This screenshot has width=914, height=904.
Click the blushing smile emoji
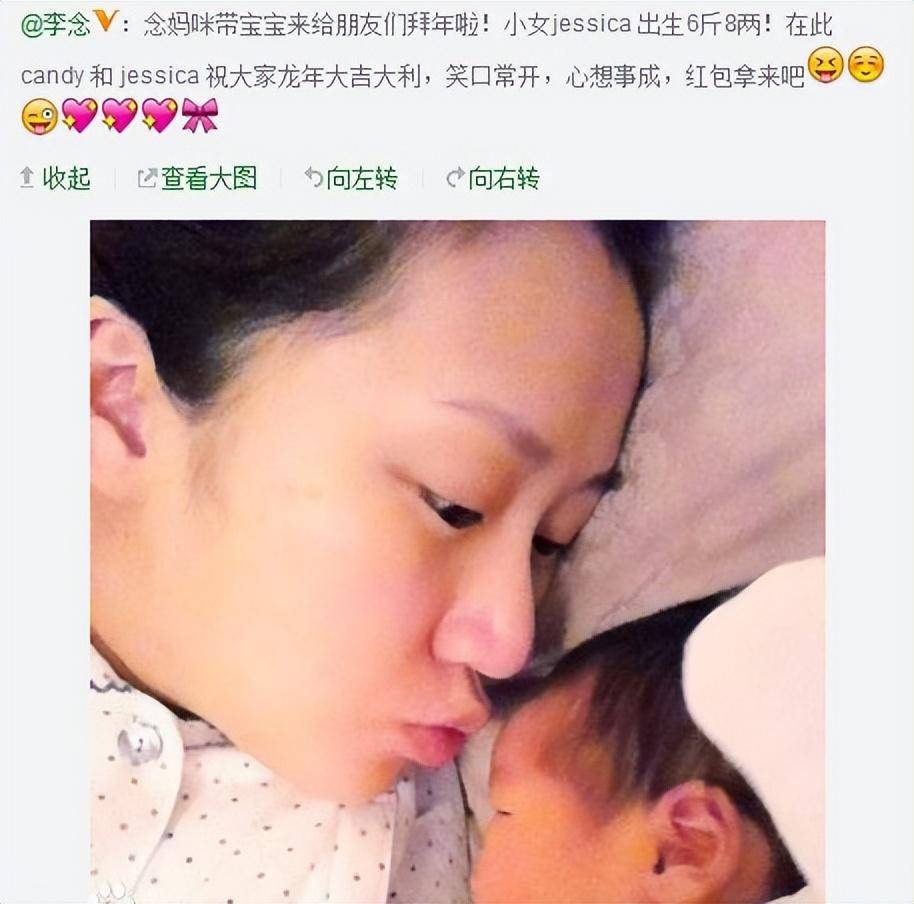tap(866, 65)
